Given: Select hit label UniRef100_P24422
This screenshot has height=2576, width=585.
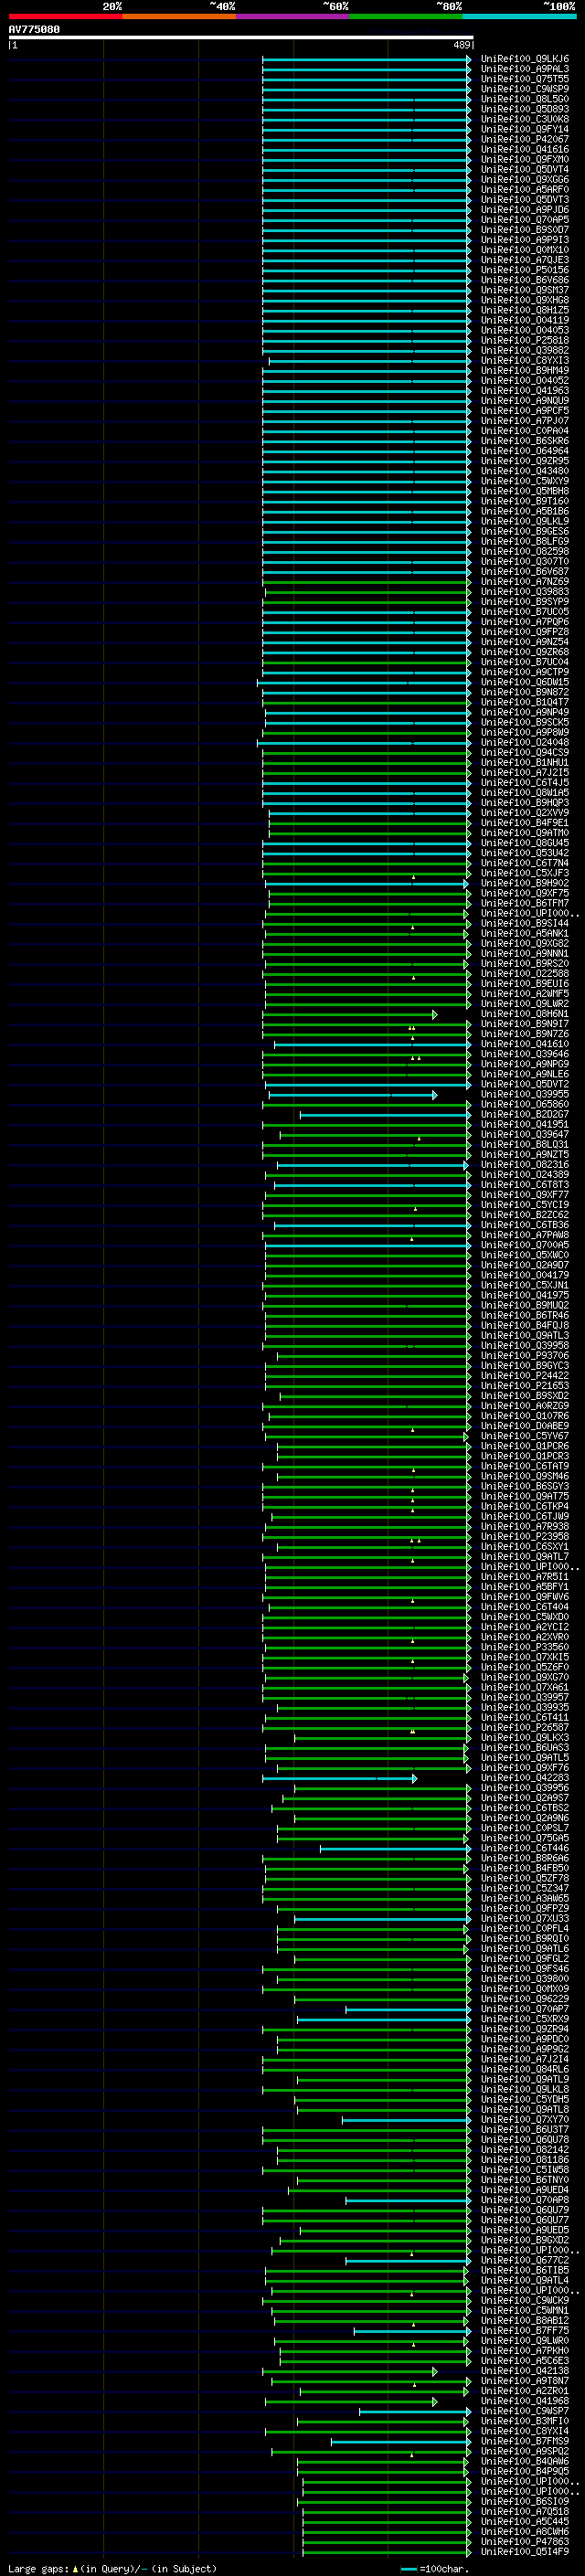Looking at the screenshot, I should [524, 1375].
